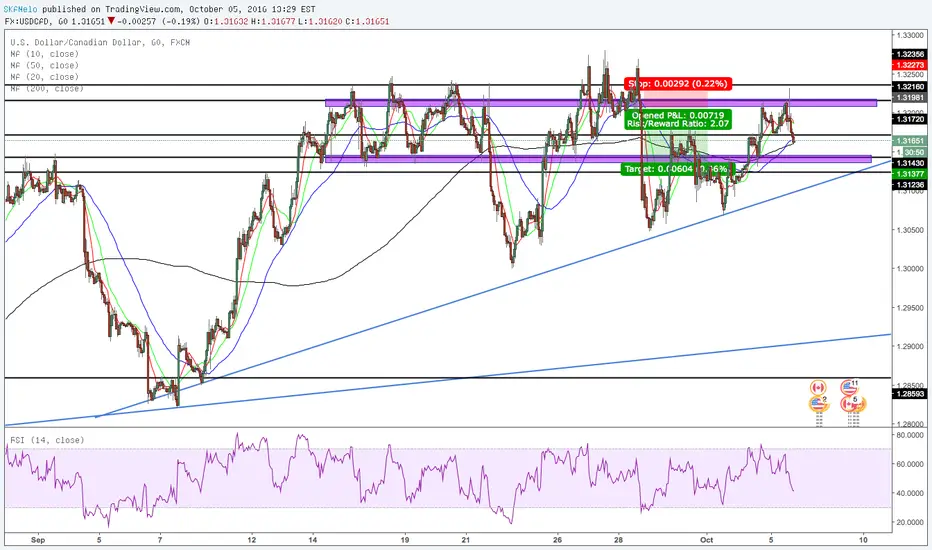Click the 1.31430 price axis tag

pos(910,163)
